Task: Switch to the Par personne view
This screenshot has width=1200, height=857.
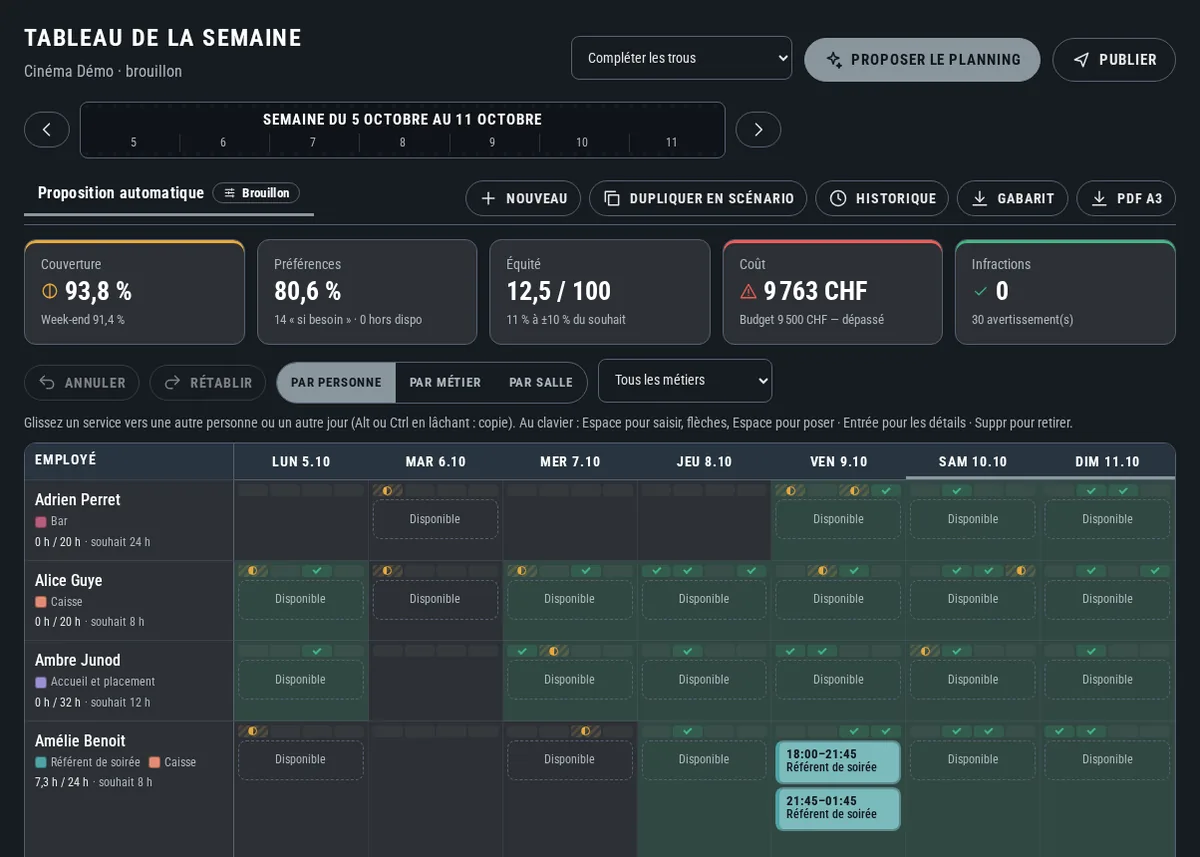Action: (x=336, y=383)
